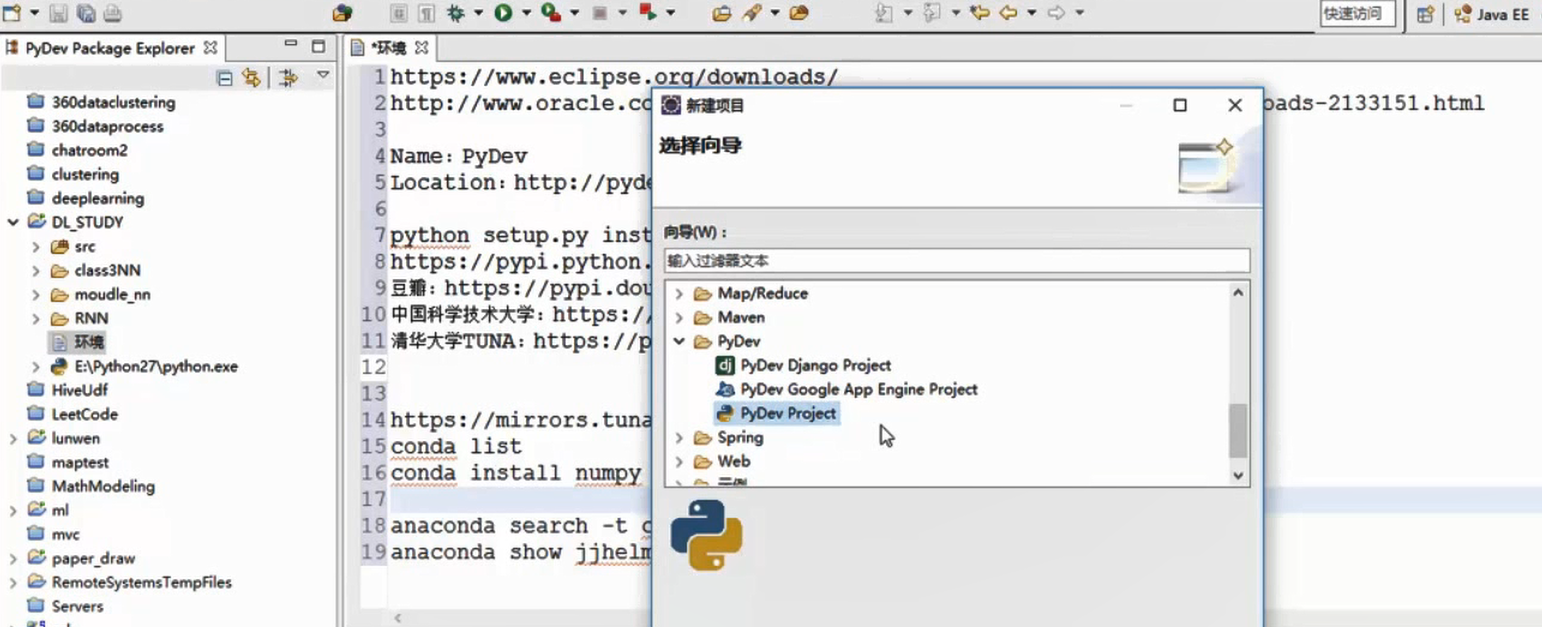Collapse the DL_STUDY project
Screen dimensions: 1542x627
click(13, 222)
